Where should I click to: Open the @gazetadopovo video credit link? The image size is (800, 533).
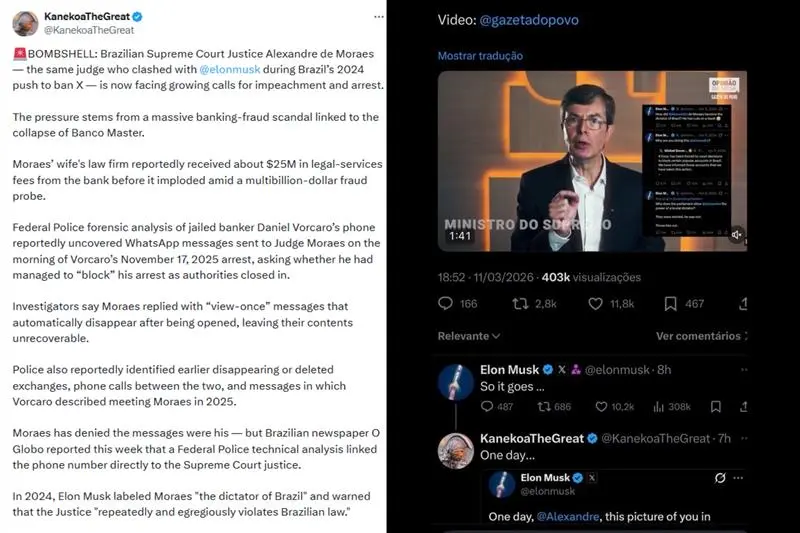coord(530,20)
